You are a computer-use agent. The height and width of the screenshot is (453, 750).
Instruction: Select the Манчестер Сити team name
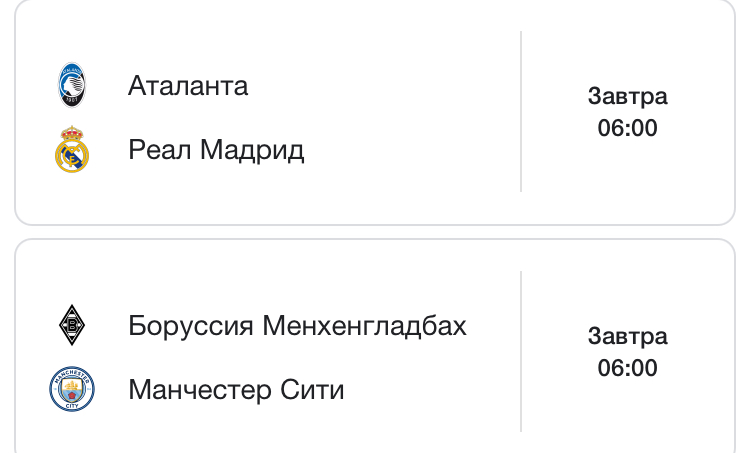(236, 389)
